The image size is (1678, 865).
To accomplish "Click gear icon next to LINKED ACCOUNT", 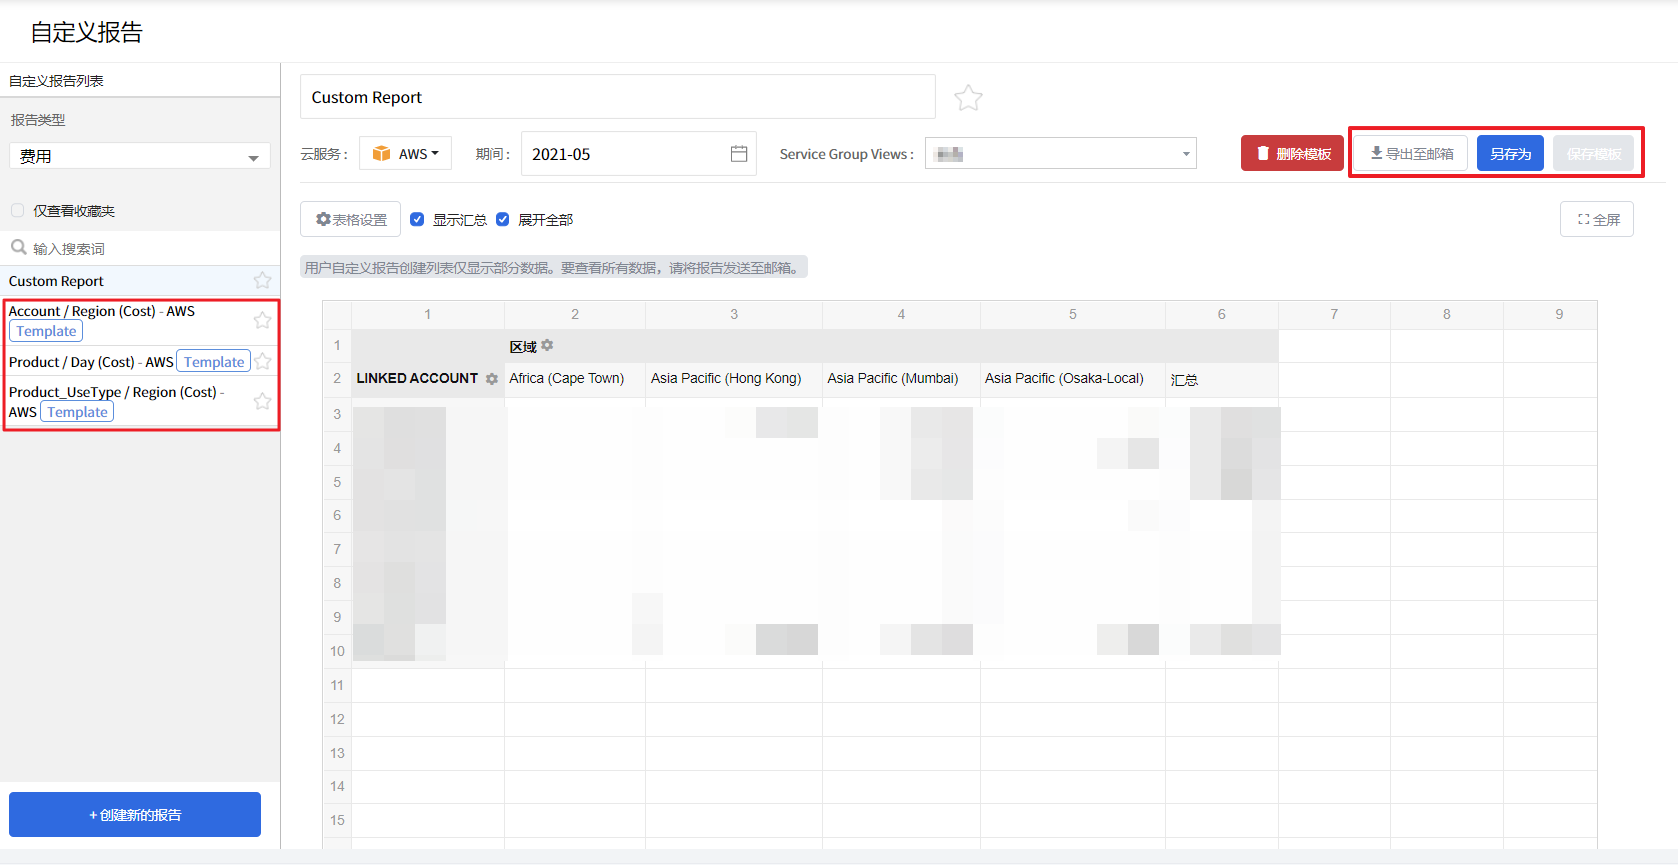I will tap(492, 379).
